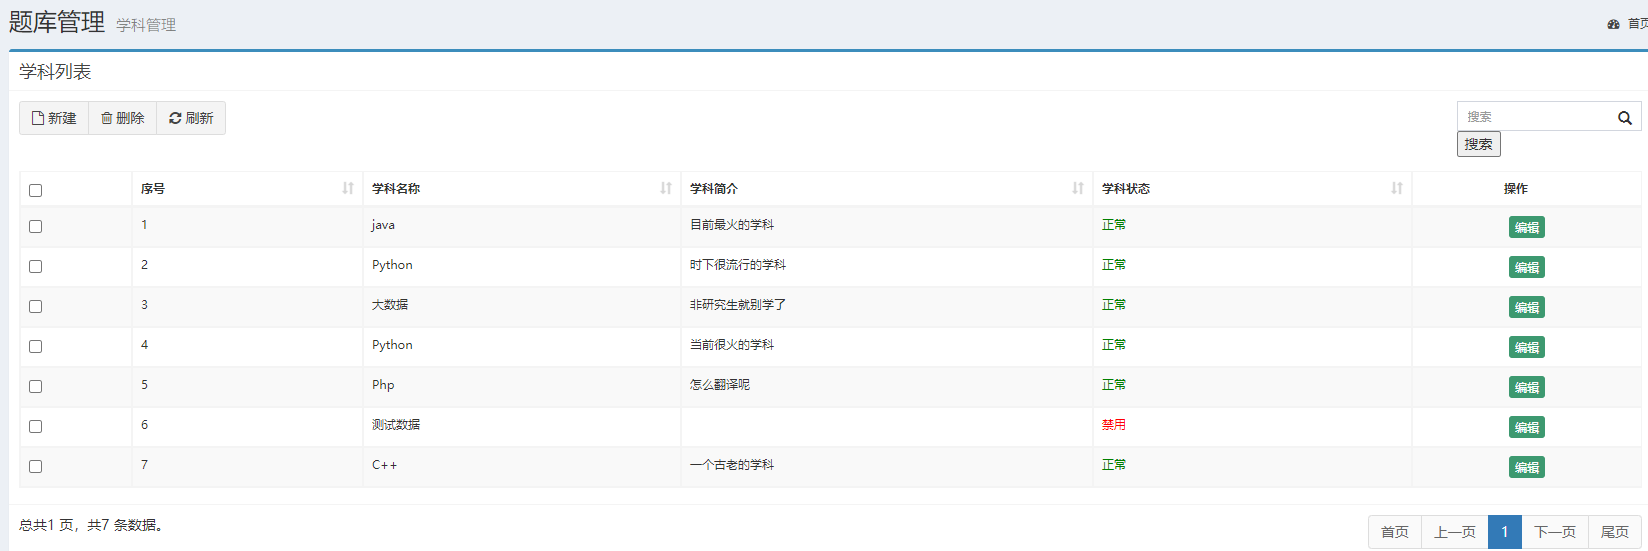The image size is (1648, 551).
Task: Check the checkbox for row 4 Python
Action: click(x=36, y=346)
